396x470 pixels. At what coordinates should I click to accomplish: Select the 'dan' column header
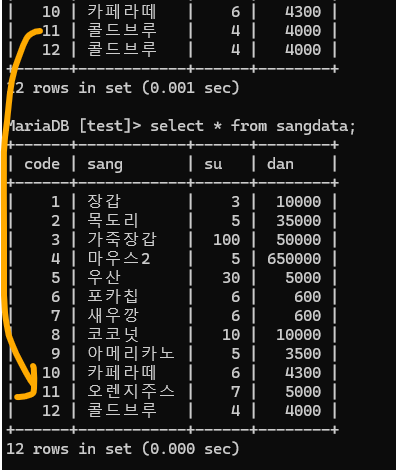[x=280, y=164]
